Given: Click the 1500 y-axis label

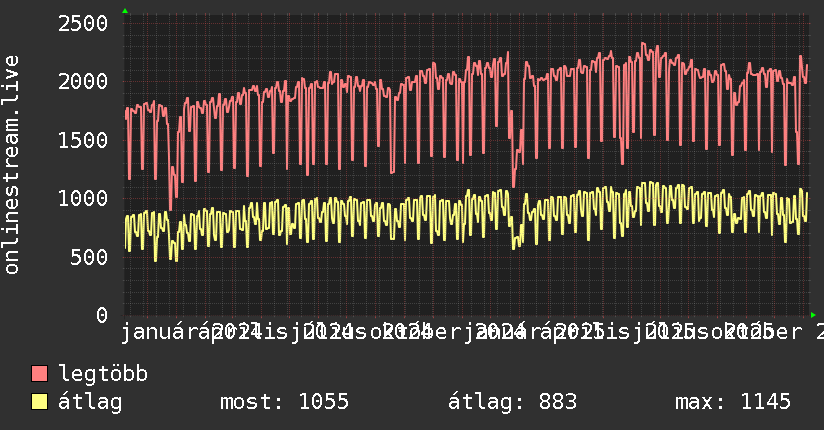Looking at the screenshot, I should tap(83, 140).
